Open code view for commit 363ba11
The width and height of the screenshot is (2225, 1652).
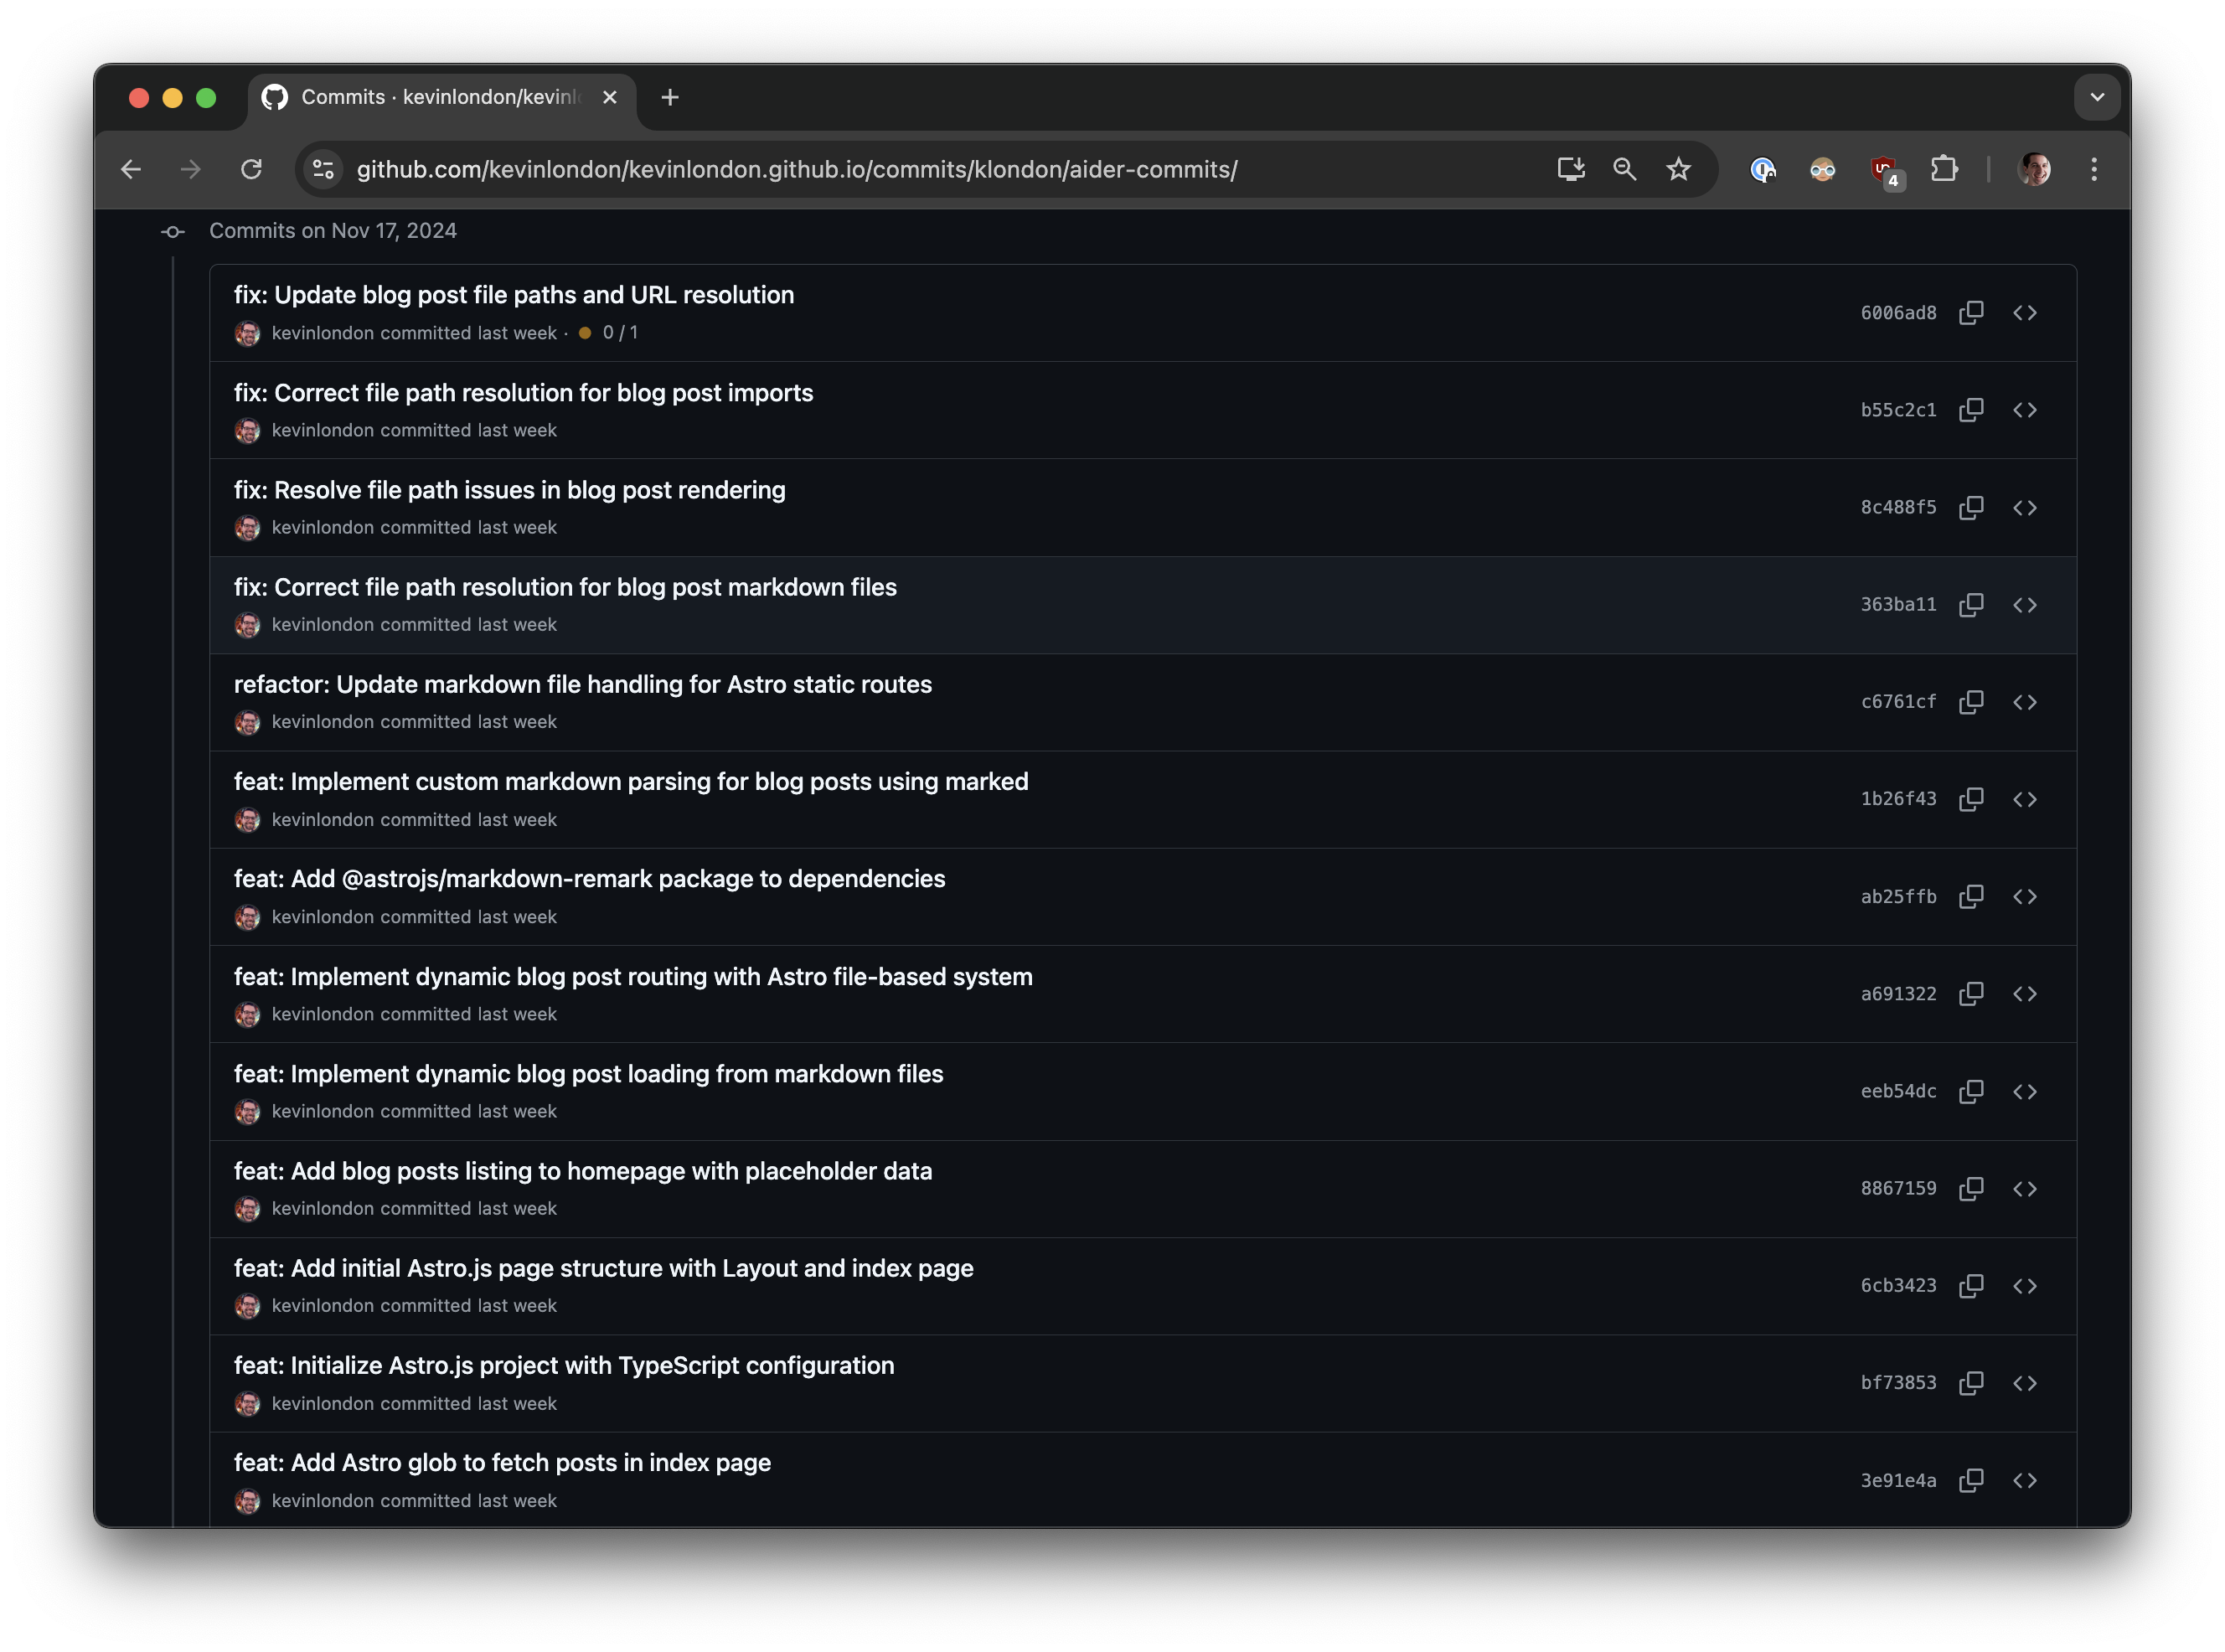2027,605
